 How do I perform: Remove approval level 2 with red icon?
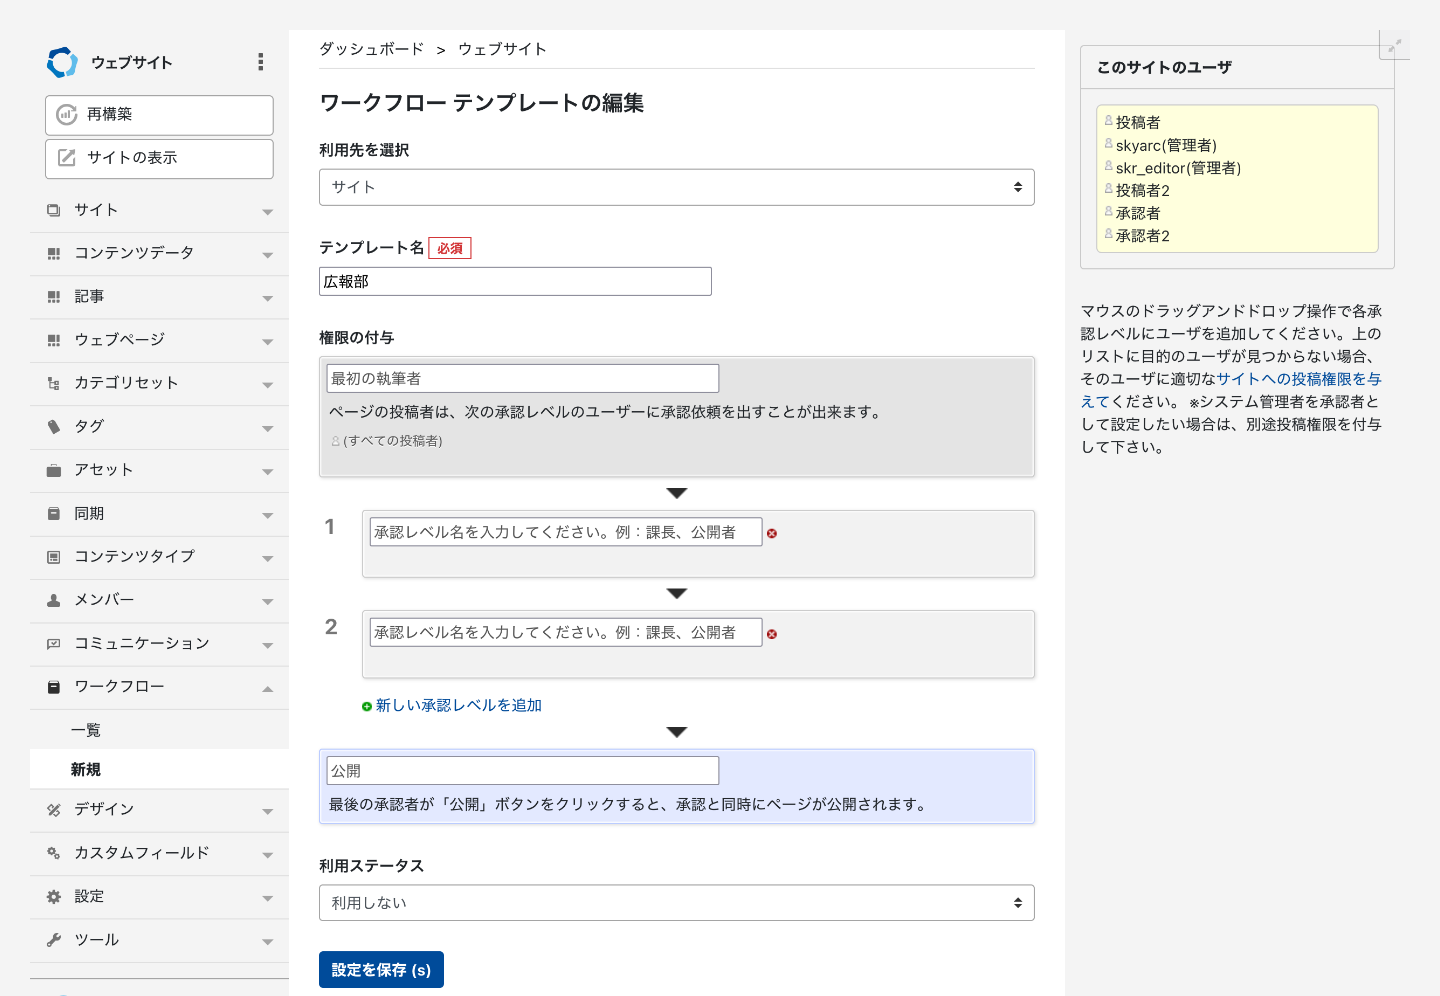[772, 634]
